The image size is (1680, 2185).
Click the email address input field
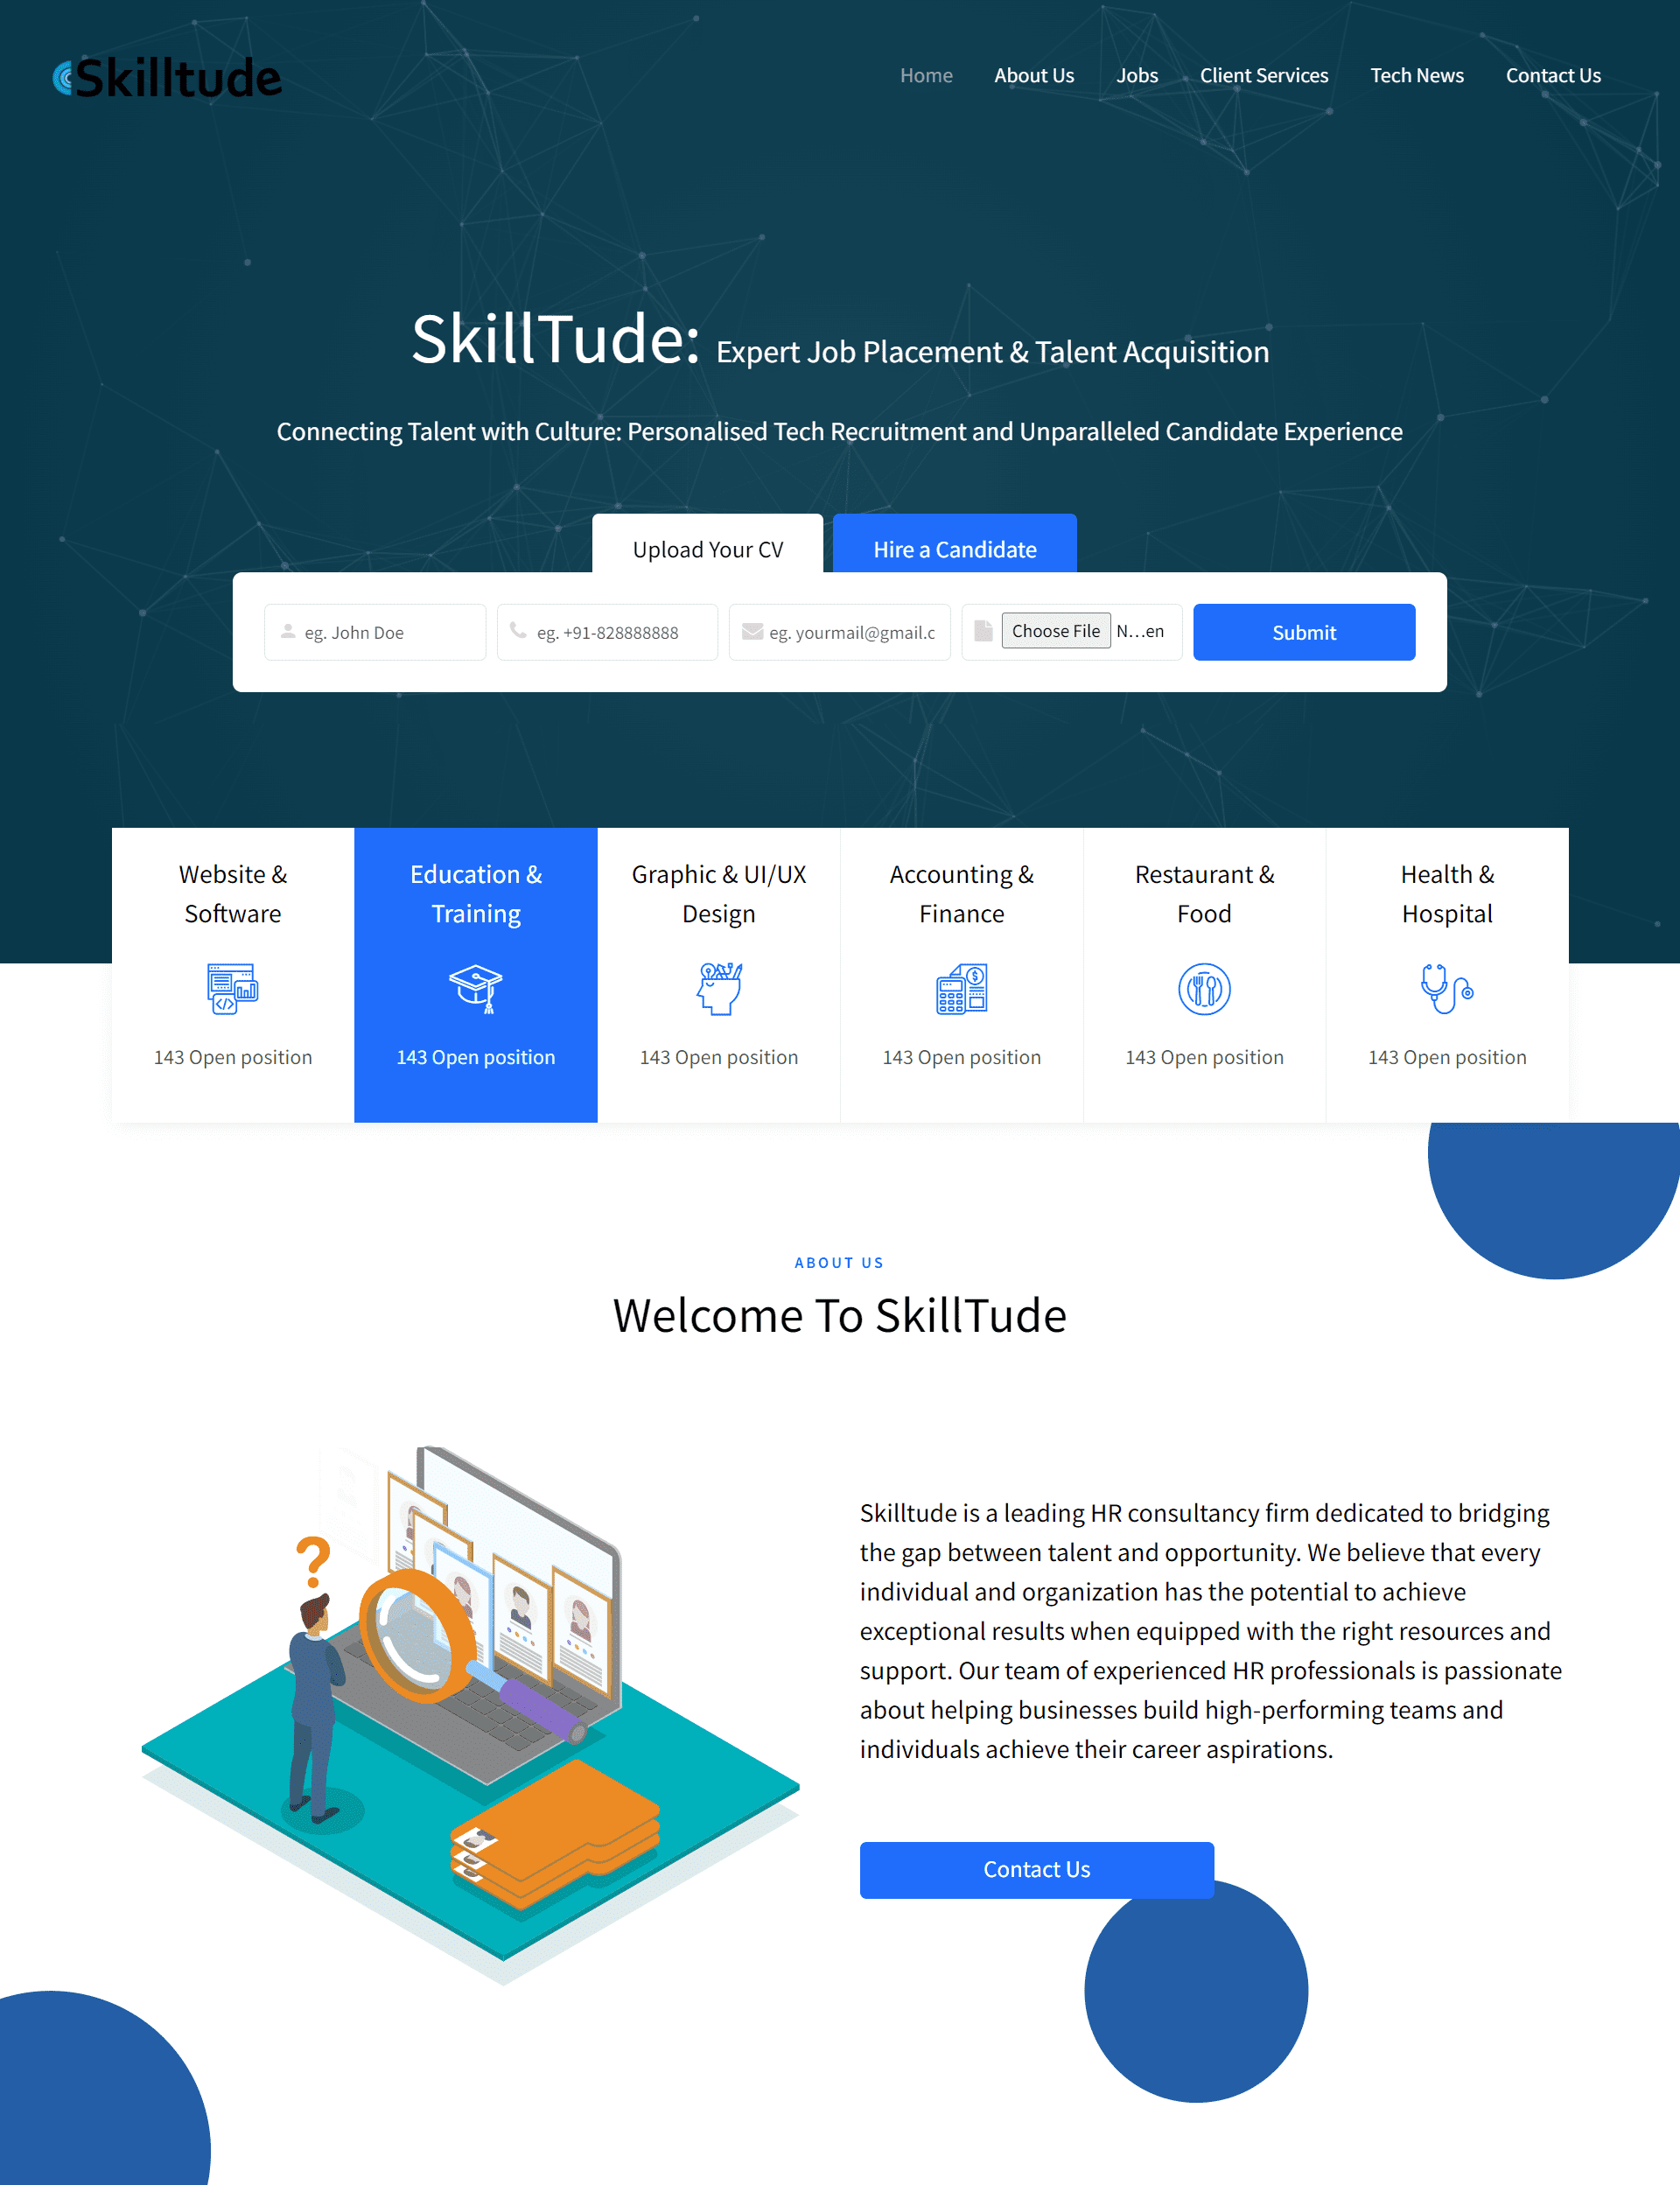pos(838,630)
